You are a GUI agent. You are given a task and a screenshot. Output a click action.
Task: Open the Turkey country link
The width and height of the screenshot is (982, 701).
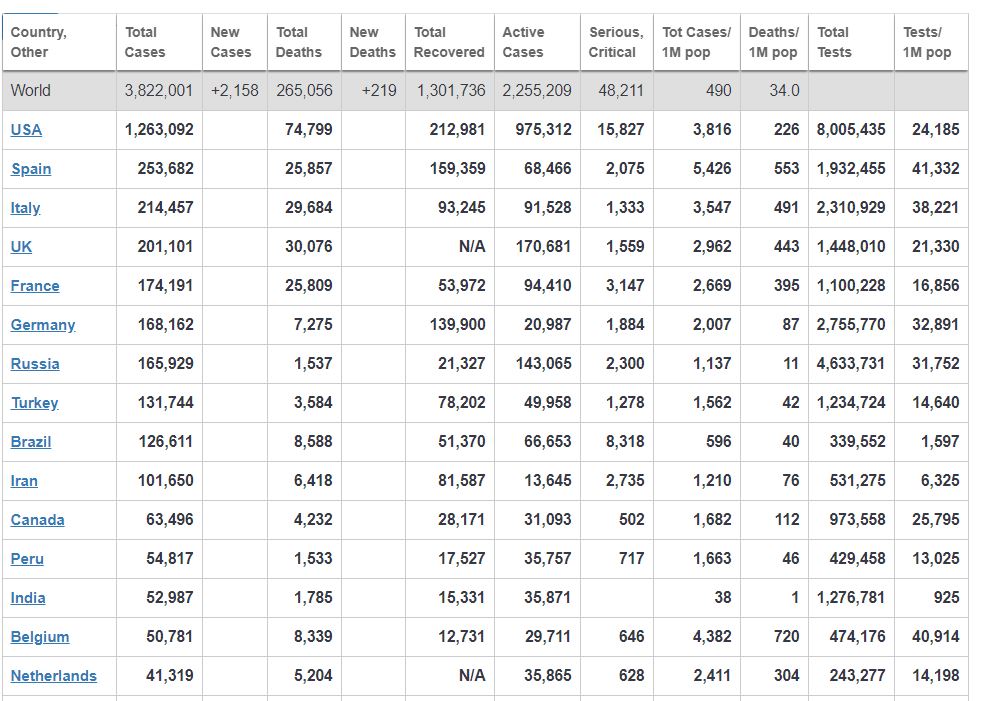[34, 403]
